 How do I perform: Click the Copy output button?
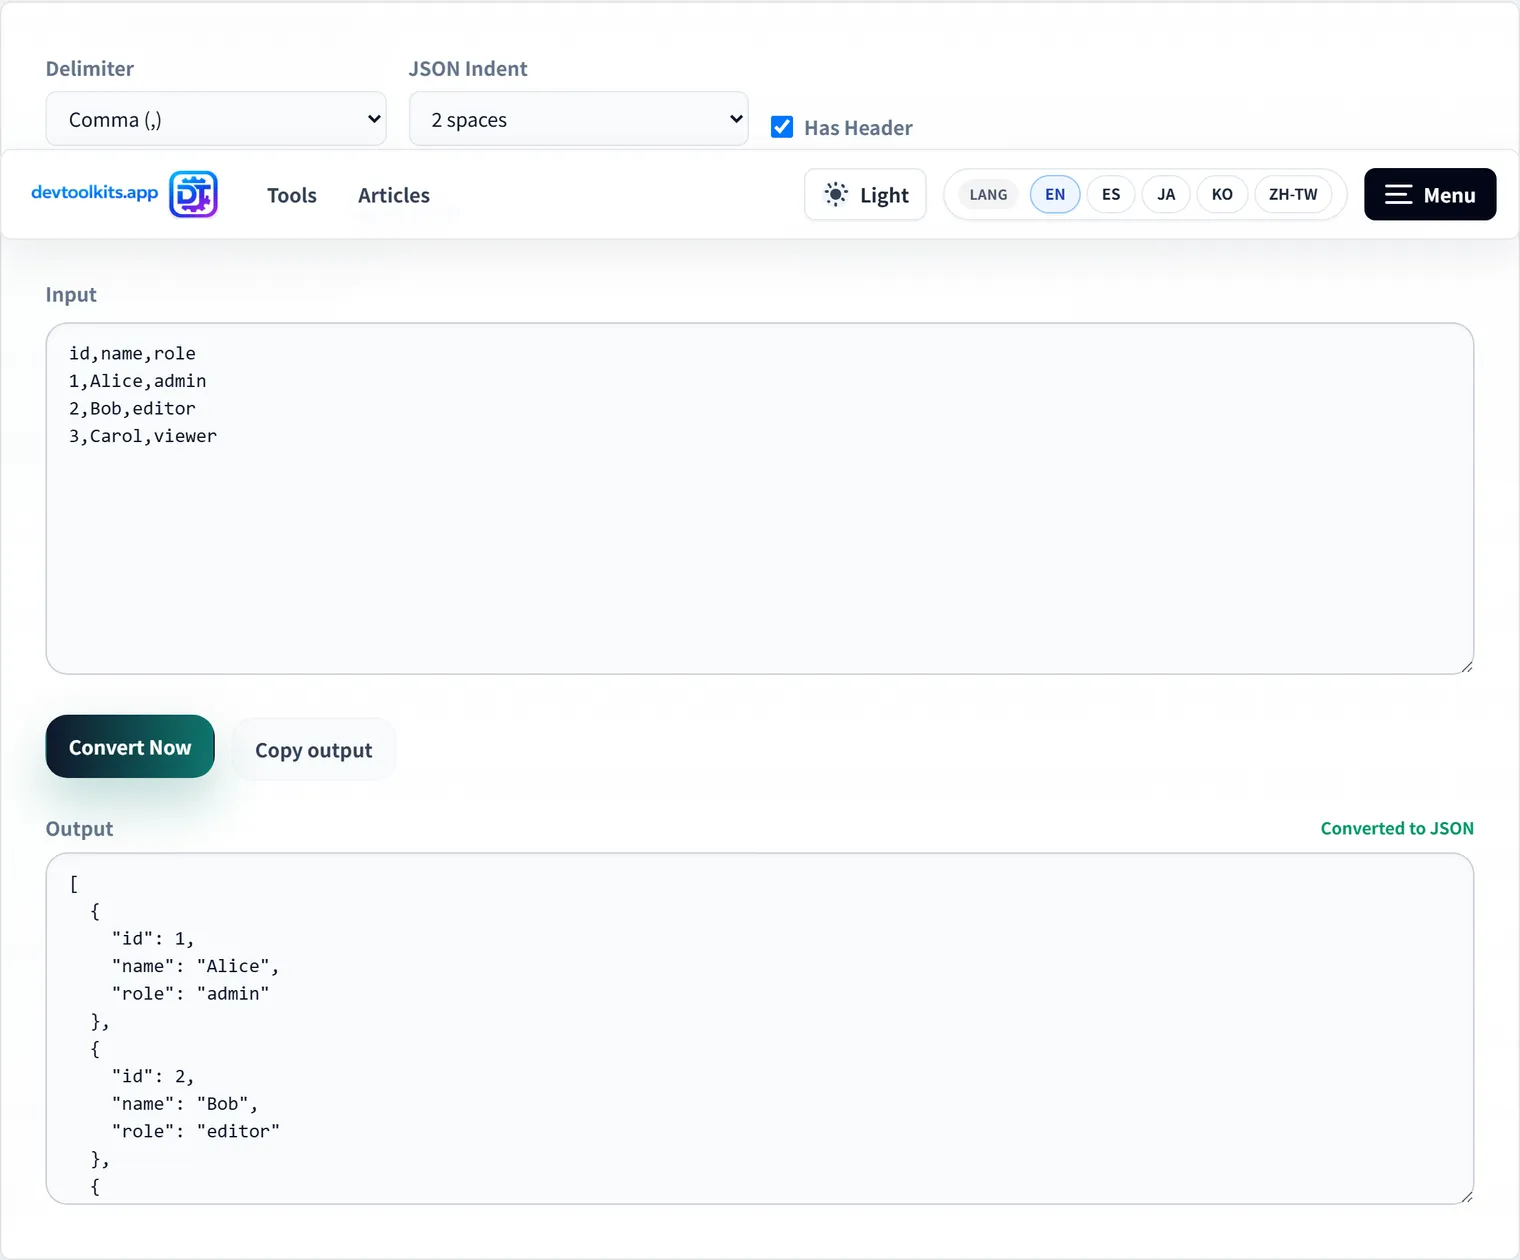[314, 750]
